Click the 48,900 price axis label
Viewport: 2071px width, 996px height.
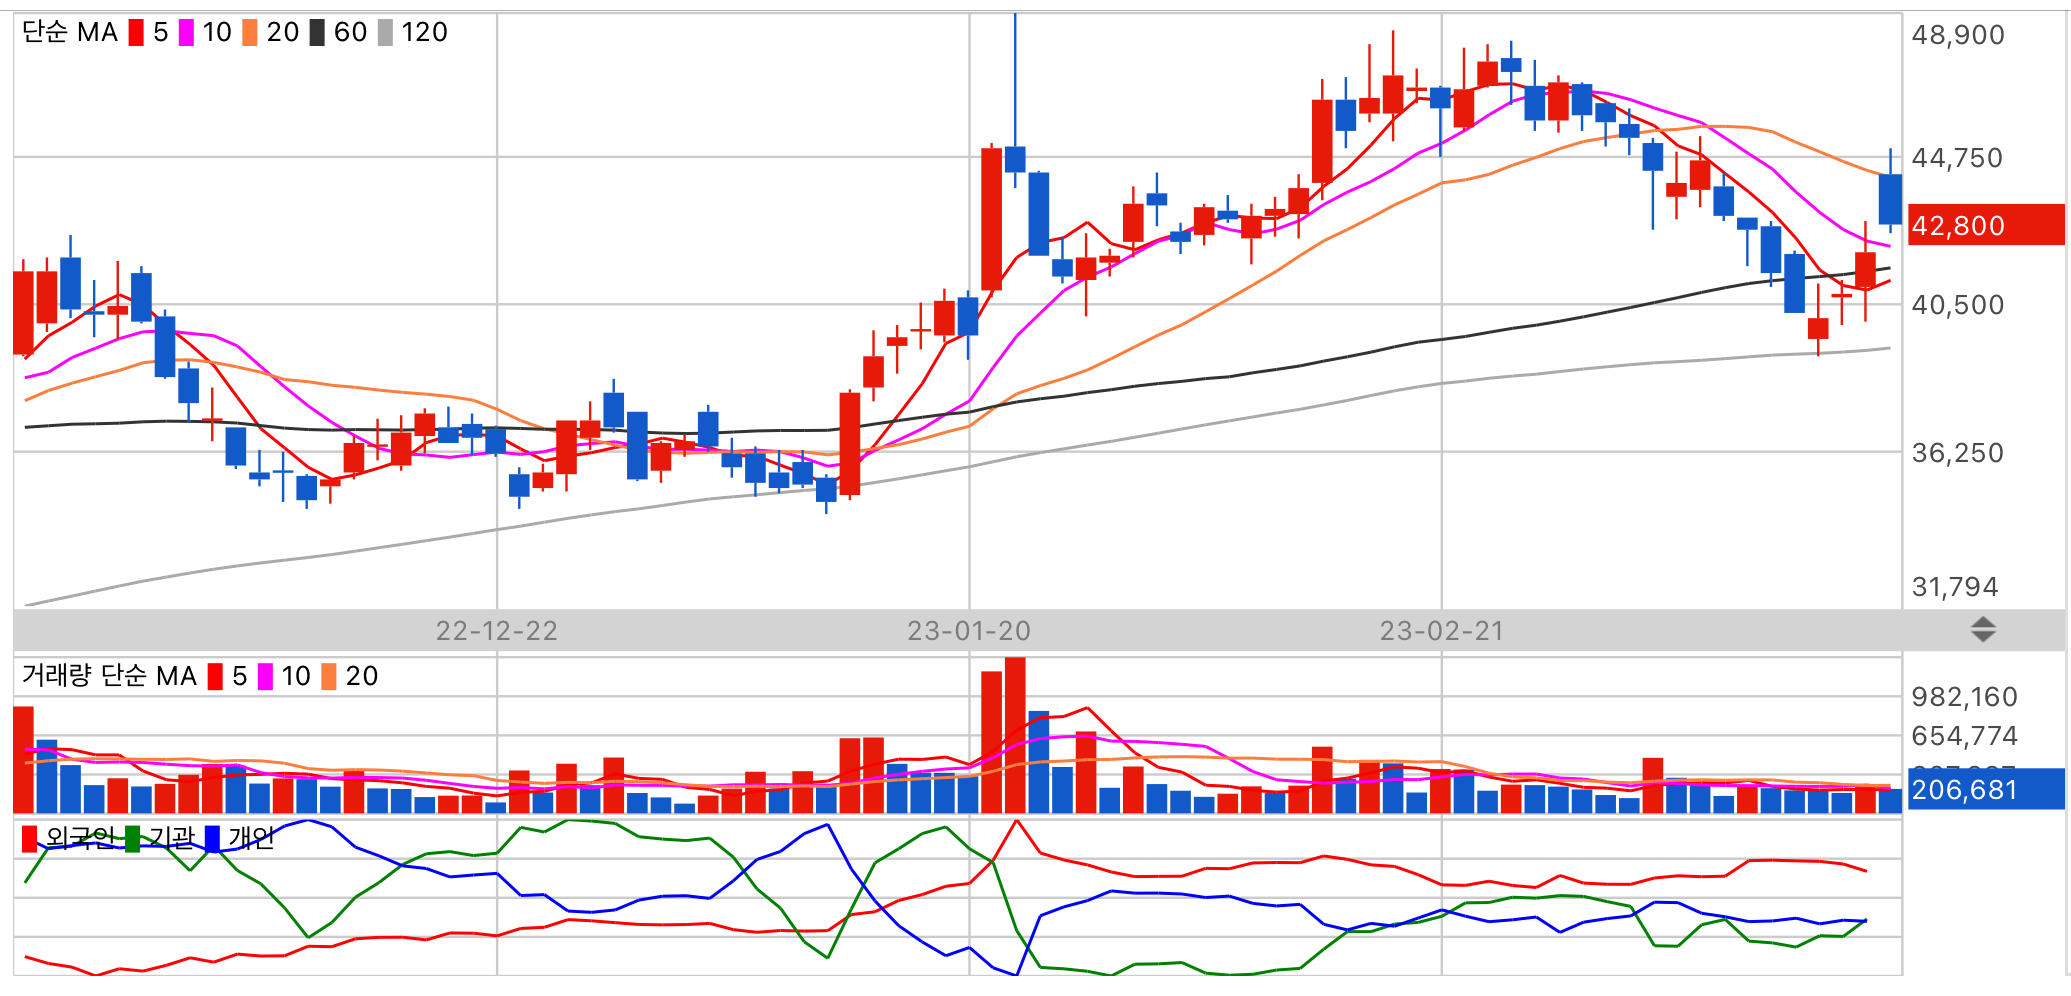pos(1958,35)
